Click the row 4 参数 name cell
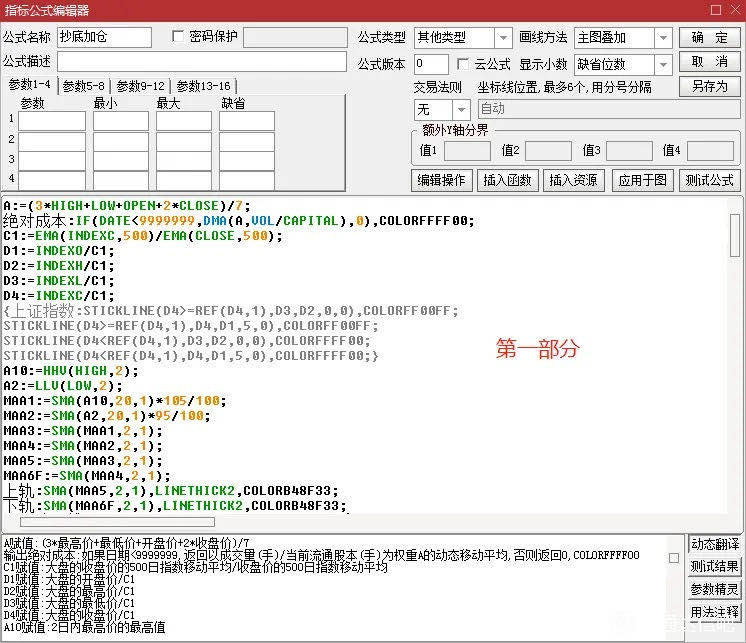746x643 pixels. [52, 181]
